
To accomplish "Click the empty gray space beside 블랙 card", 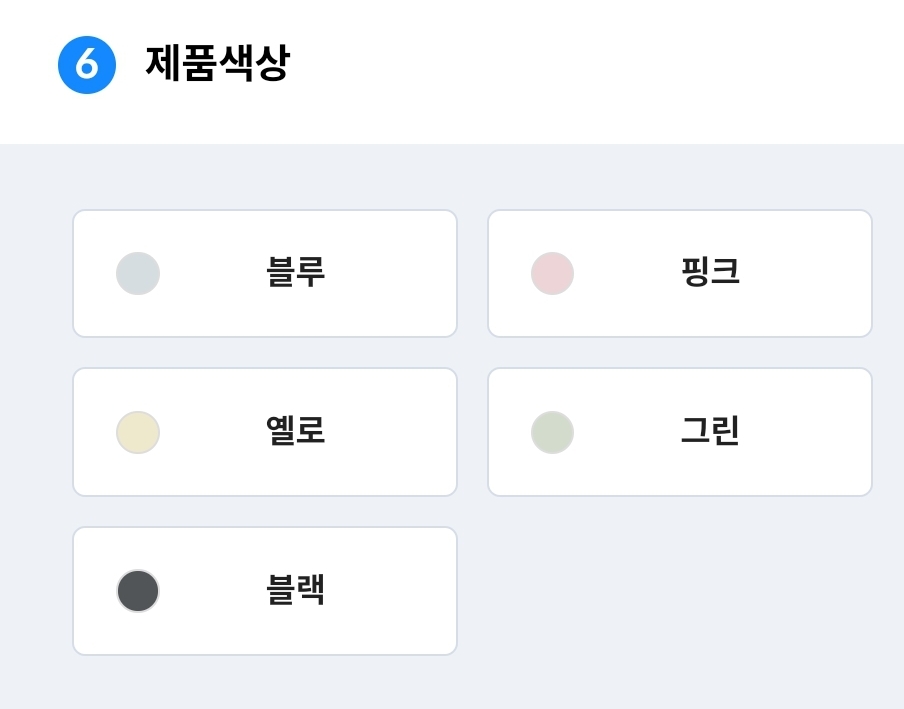I will [x=680, y=591].
